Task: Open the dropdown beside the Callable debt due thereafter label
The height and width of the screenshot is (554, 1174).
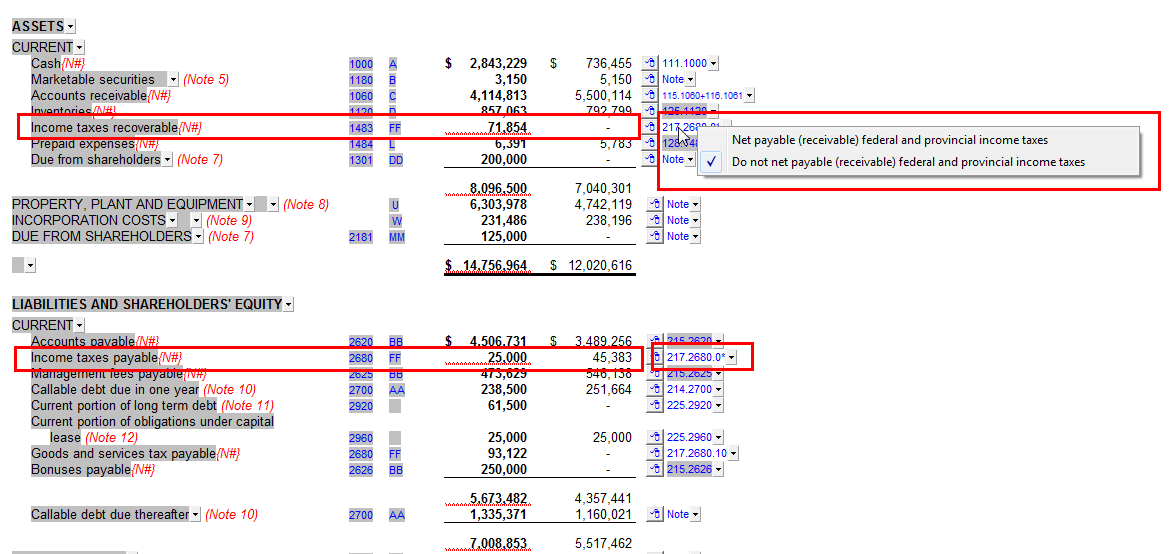Action: point(196,514)
